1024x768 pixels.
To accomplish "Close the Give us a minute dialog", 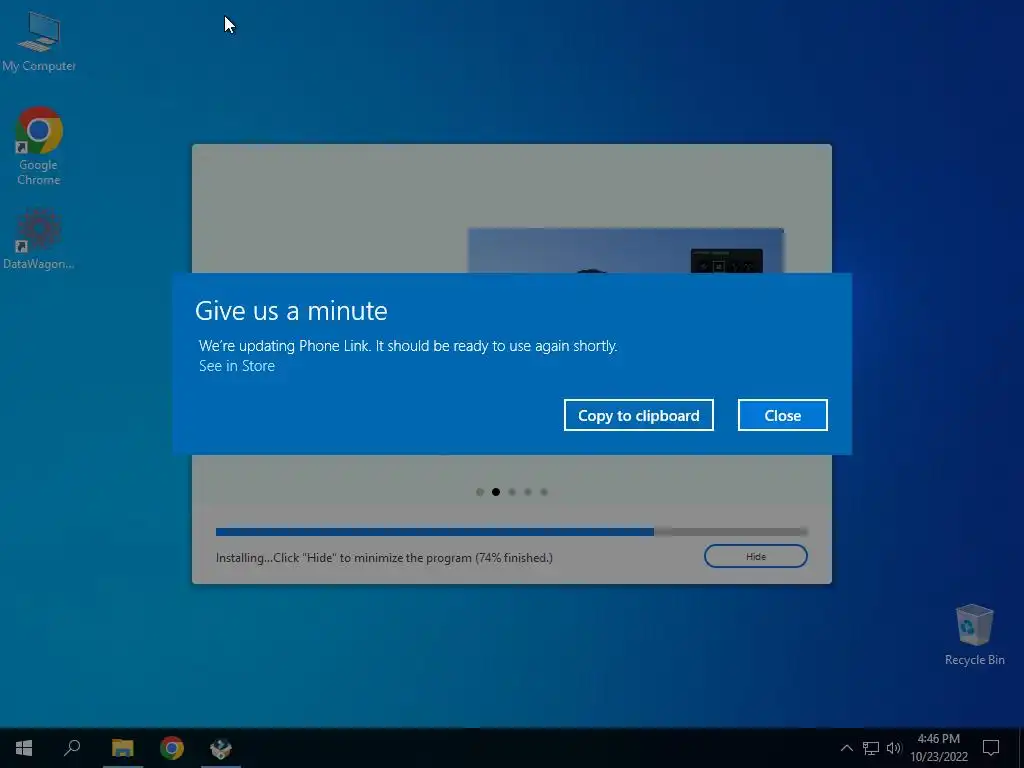I will 782,415.
